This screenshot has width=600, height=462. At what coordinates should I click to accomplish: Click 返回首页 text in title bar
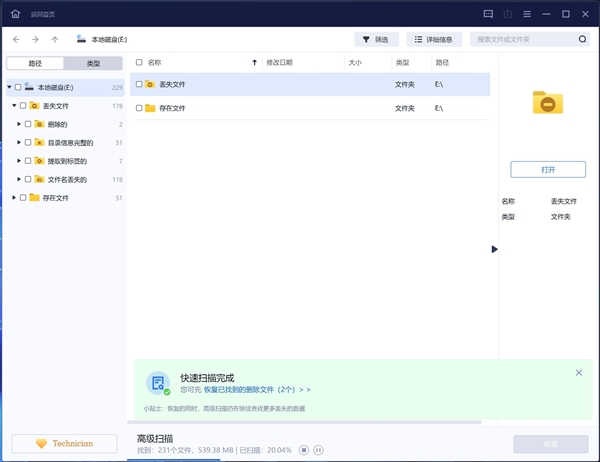pos(42,14)
